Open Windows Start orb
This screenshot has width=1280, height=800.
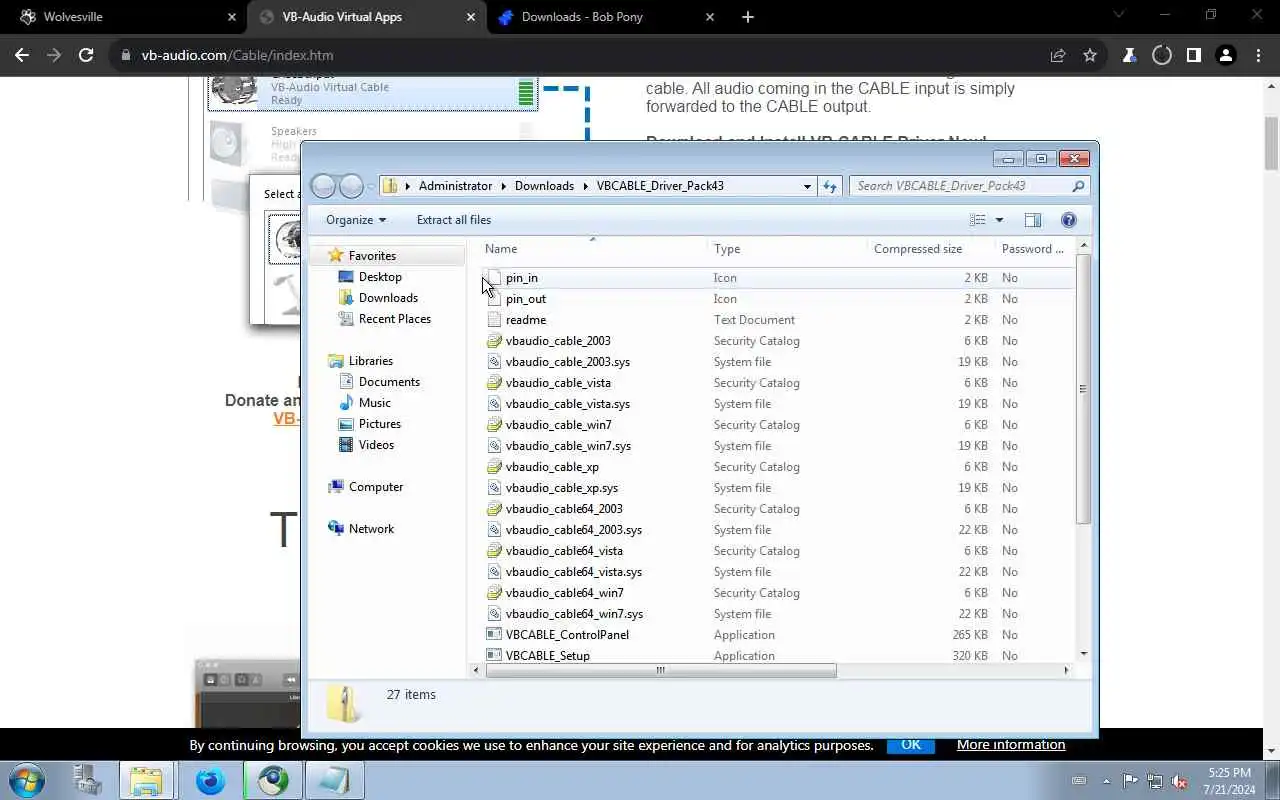(x=26, y=780)
